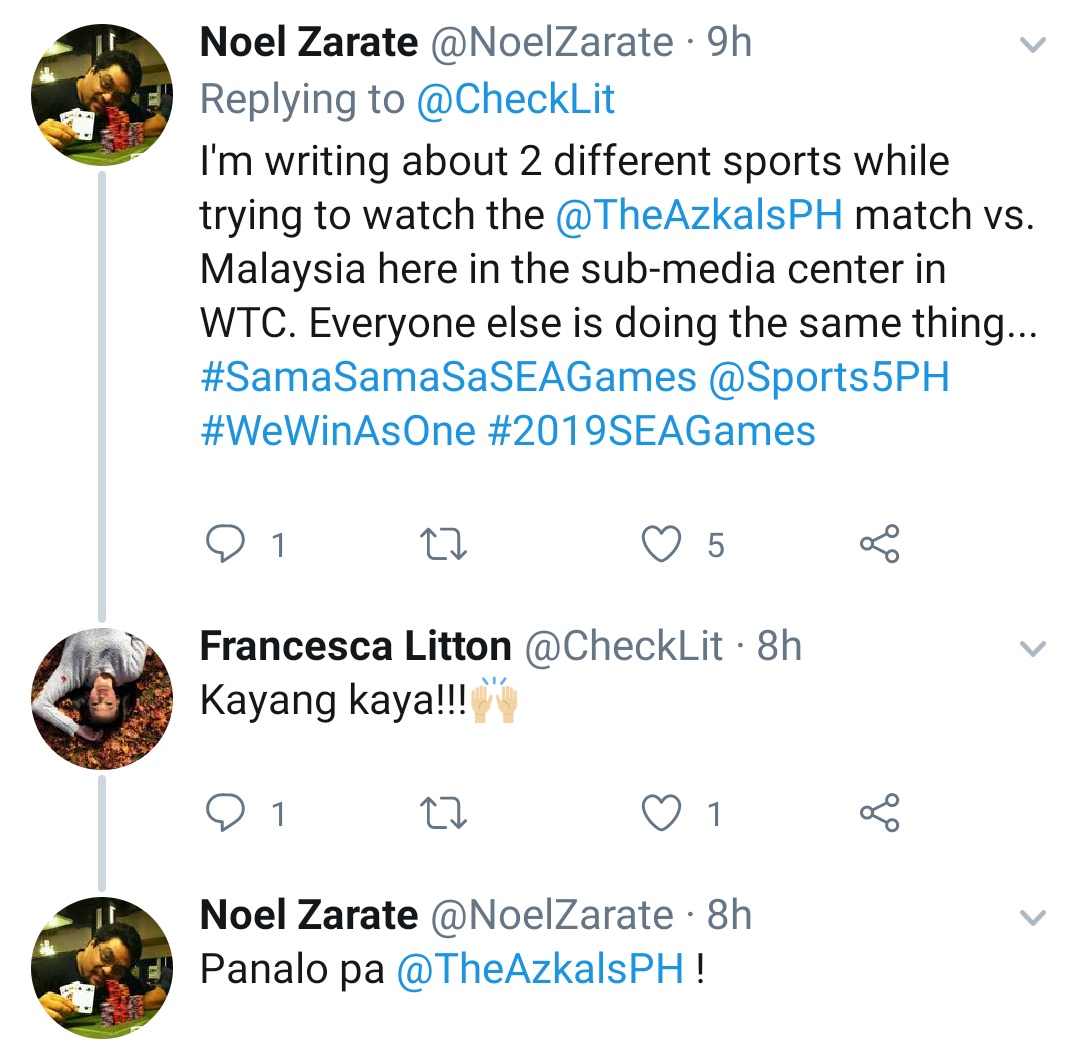Like the tweet with 5 likes
The width and height of the screenshot is (1077, 1055).
[x=661, y=544]
